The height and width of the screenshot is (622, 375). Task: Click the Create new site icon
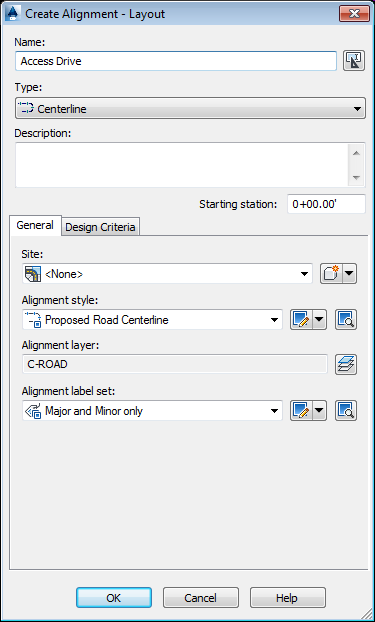click(x=332, y=274)
